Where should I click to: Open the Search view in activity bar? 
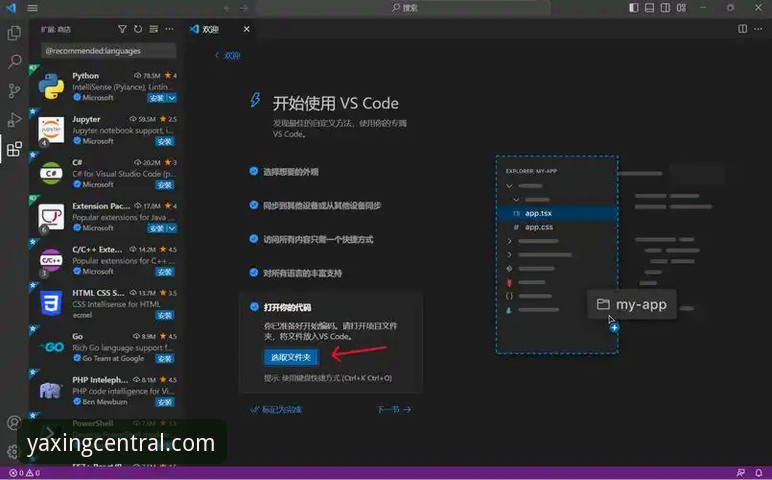(14, 62)
